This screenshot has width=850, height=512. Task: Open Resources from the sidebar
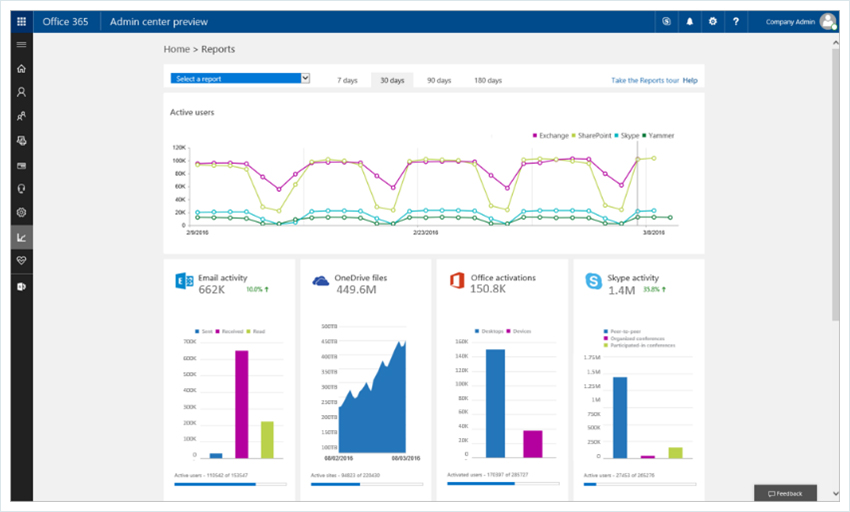21,140
